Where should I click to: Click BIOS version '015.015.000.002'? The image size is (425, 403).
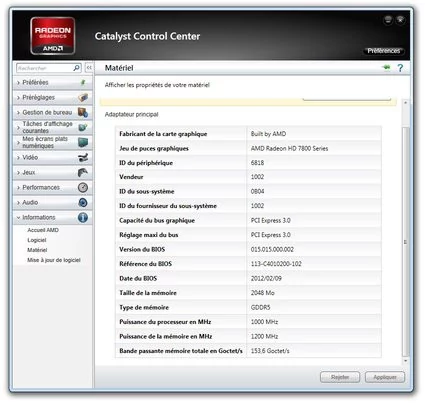pos(272,249)
